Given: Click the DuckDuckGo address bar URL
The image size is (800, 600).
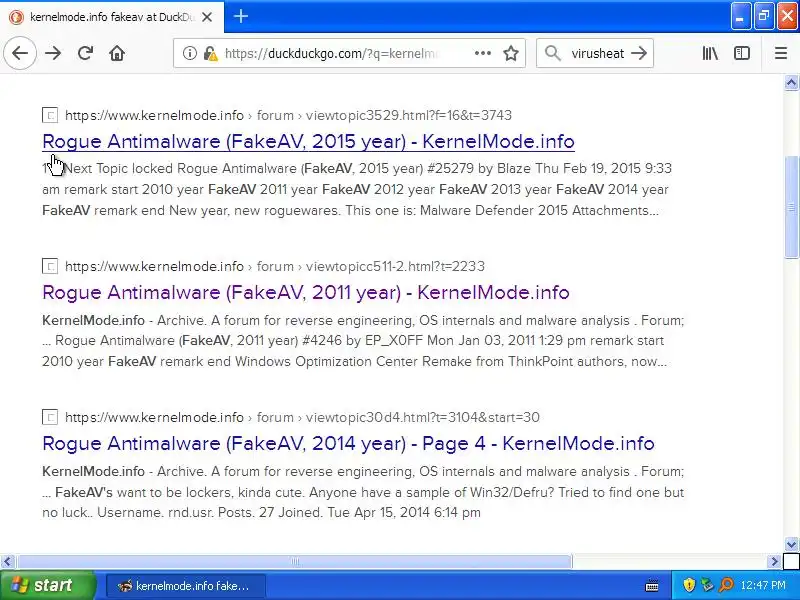Looking at the screenshot, I should tap(331, 53).
